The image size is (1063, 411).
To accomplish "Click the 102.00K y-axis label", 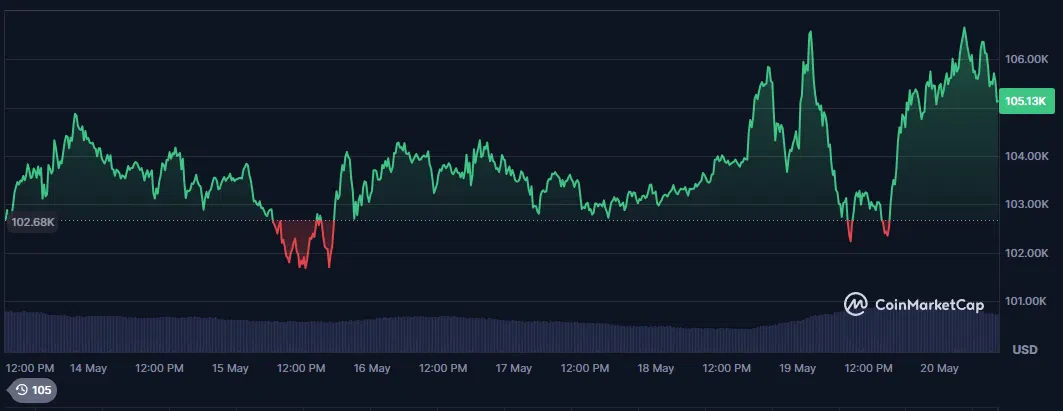I will [x=1027, y=254].
